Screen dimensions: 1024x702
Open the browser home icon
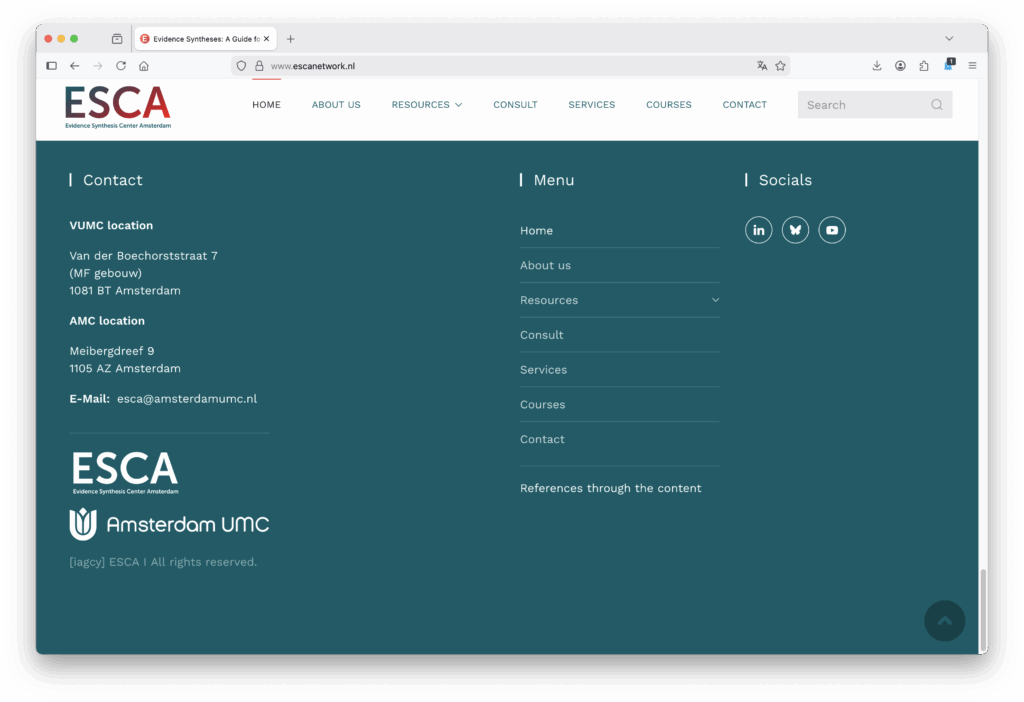coord(144,66)
